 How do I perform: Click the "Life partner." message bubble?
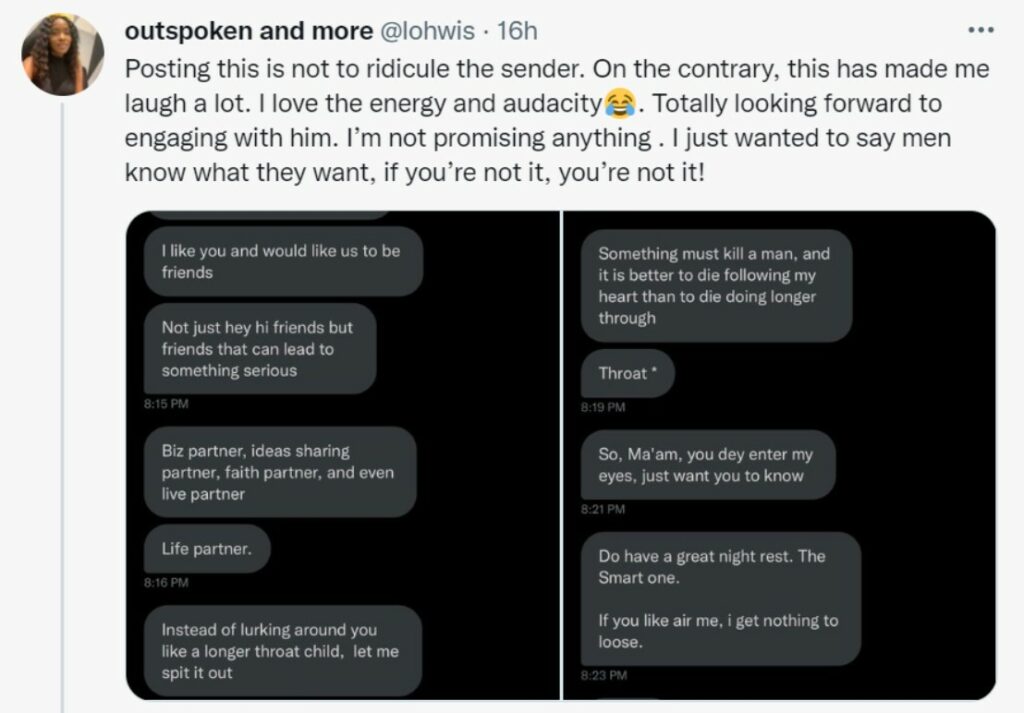tap(207, 549)
